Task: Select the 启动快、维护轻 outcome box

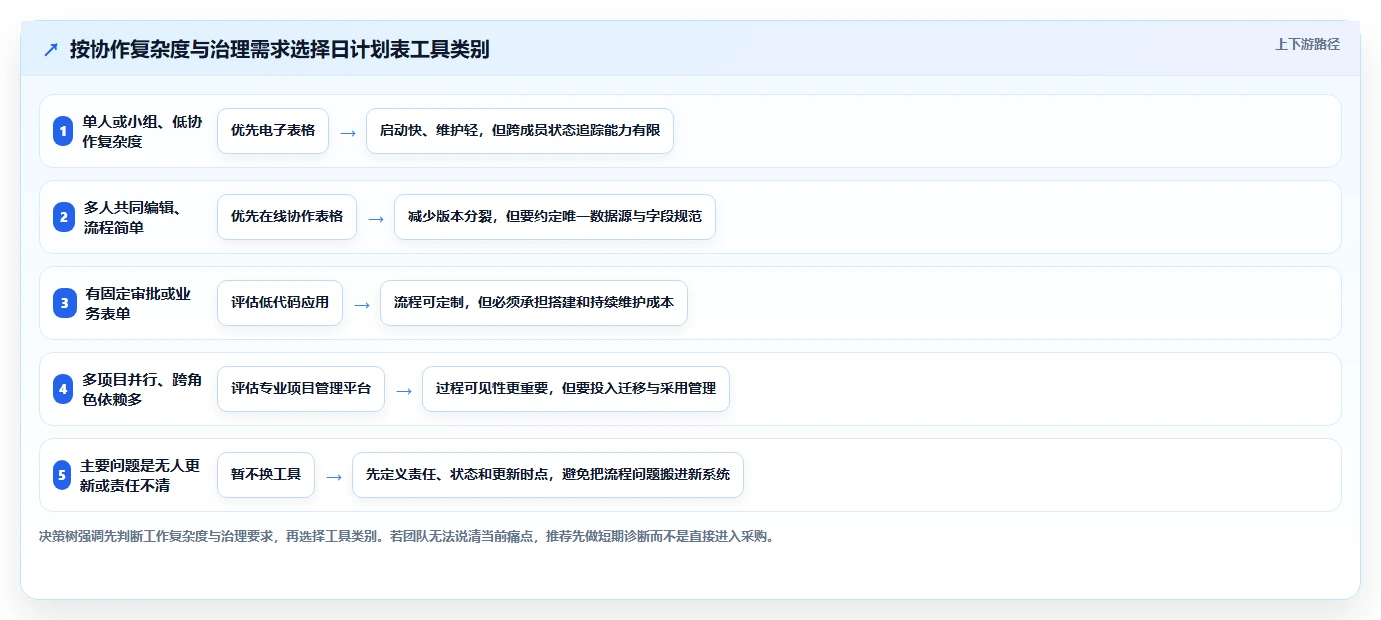Action: click(520, 131)
